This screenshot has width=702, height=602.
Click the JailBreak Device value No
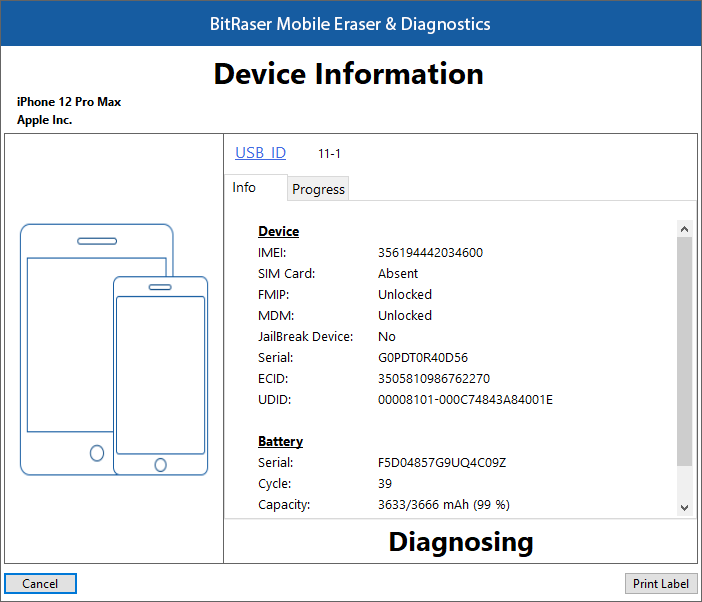[387, 337]
